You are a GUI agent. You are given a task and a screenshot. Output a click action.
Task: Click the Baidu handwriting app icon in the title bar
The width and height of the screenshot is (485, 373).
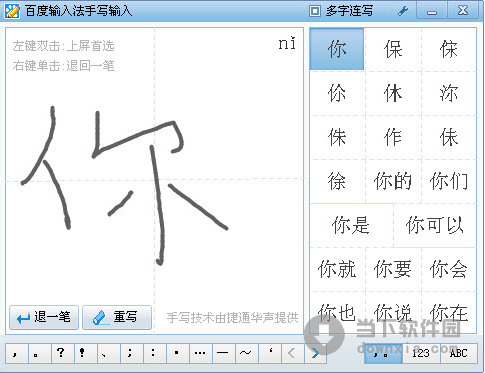pos(12,11)
